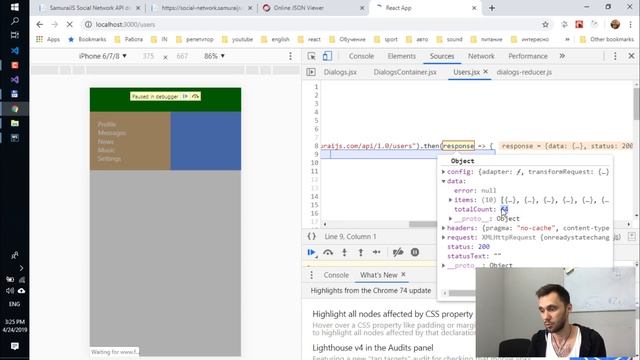The width and height of the screenshot is (640, 360).
Task: Deactivate breakpoints toggle
Action: 398,253
